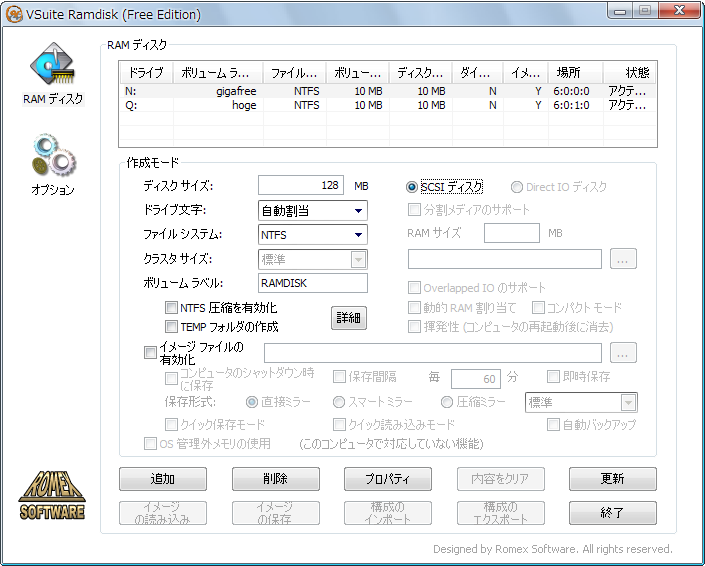Sort by ボリューム ラベル column header

[x=218, y=72]
